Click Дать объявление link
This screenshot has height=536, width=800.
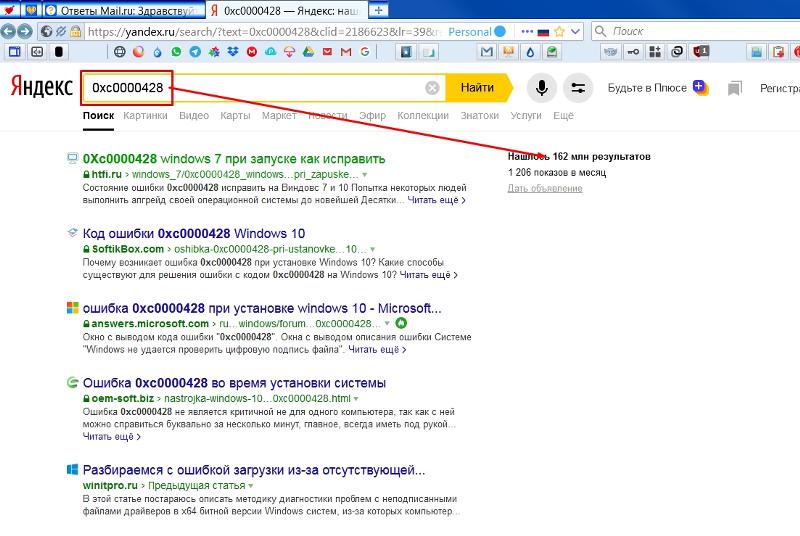tap(545, 188)
